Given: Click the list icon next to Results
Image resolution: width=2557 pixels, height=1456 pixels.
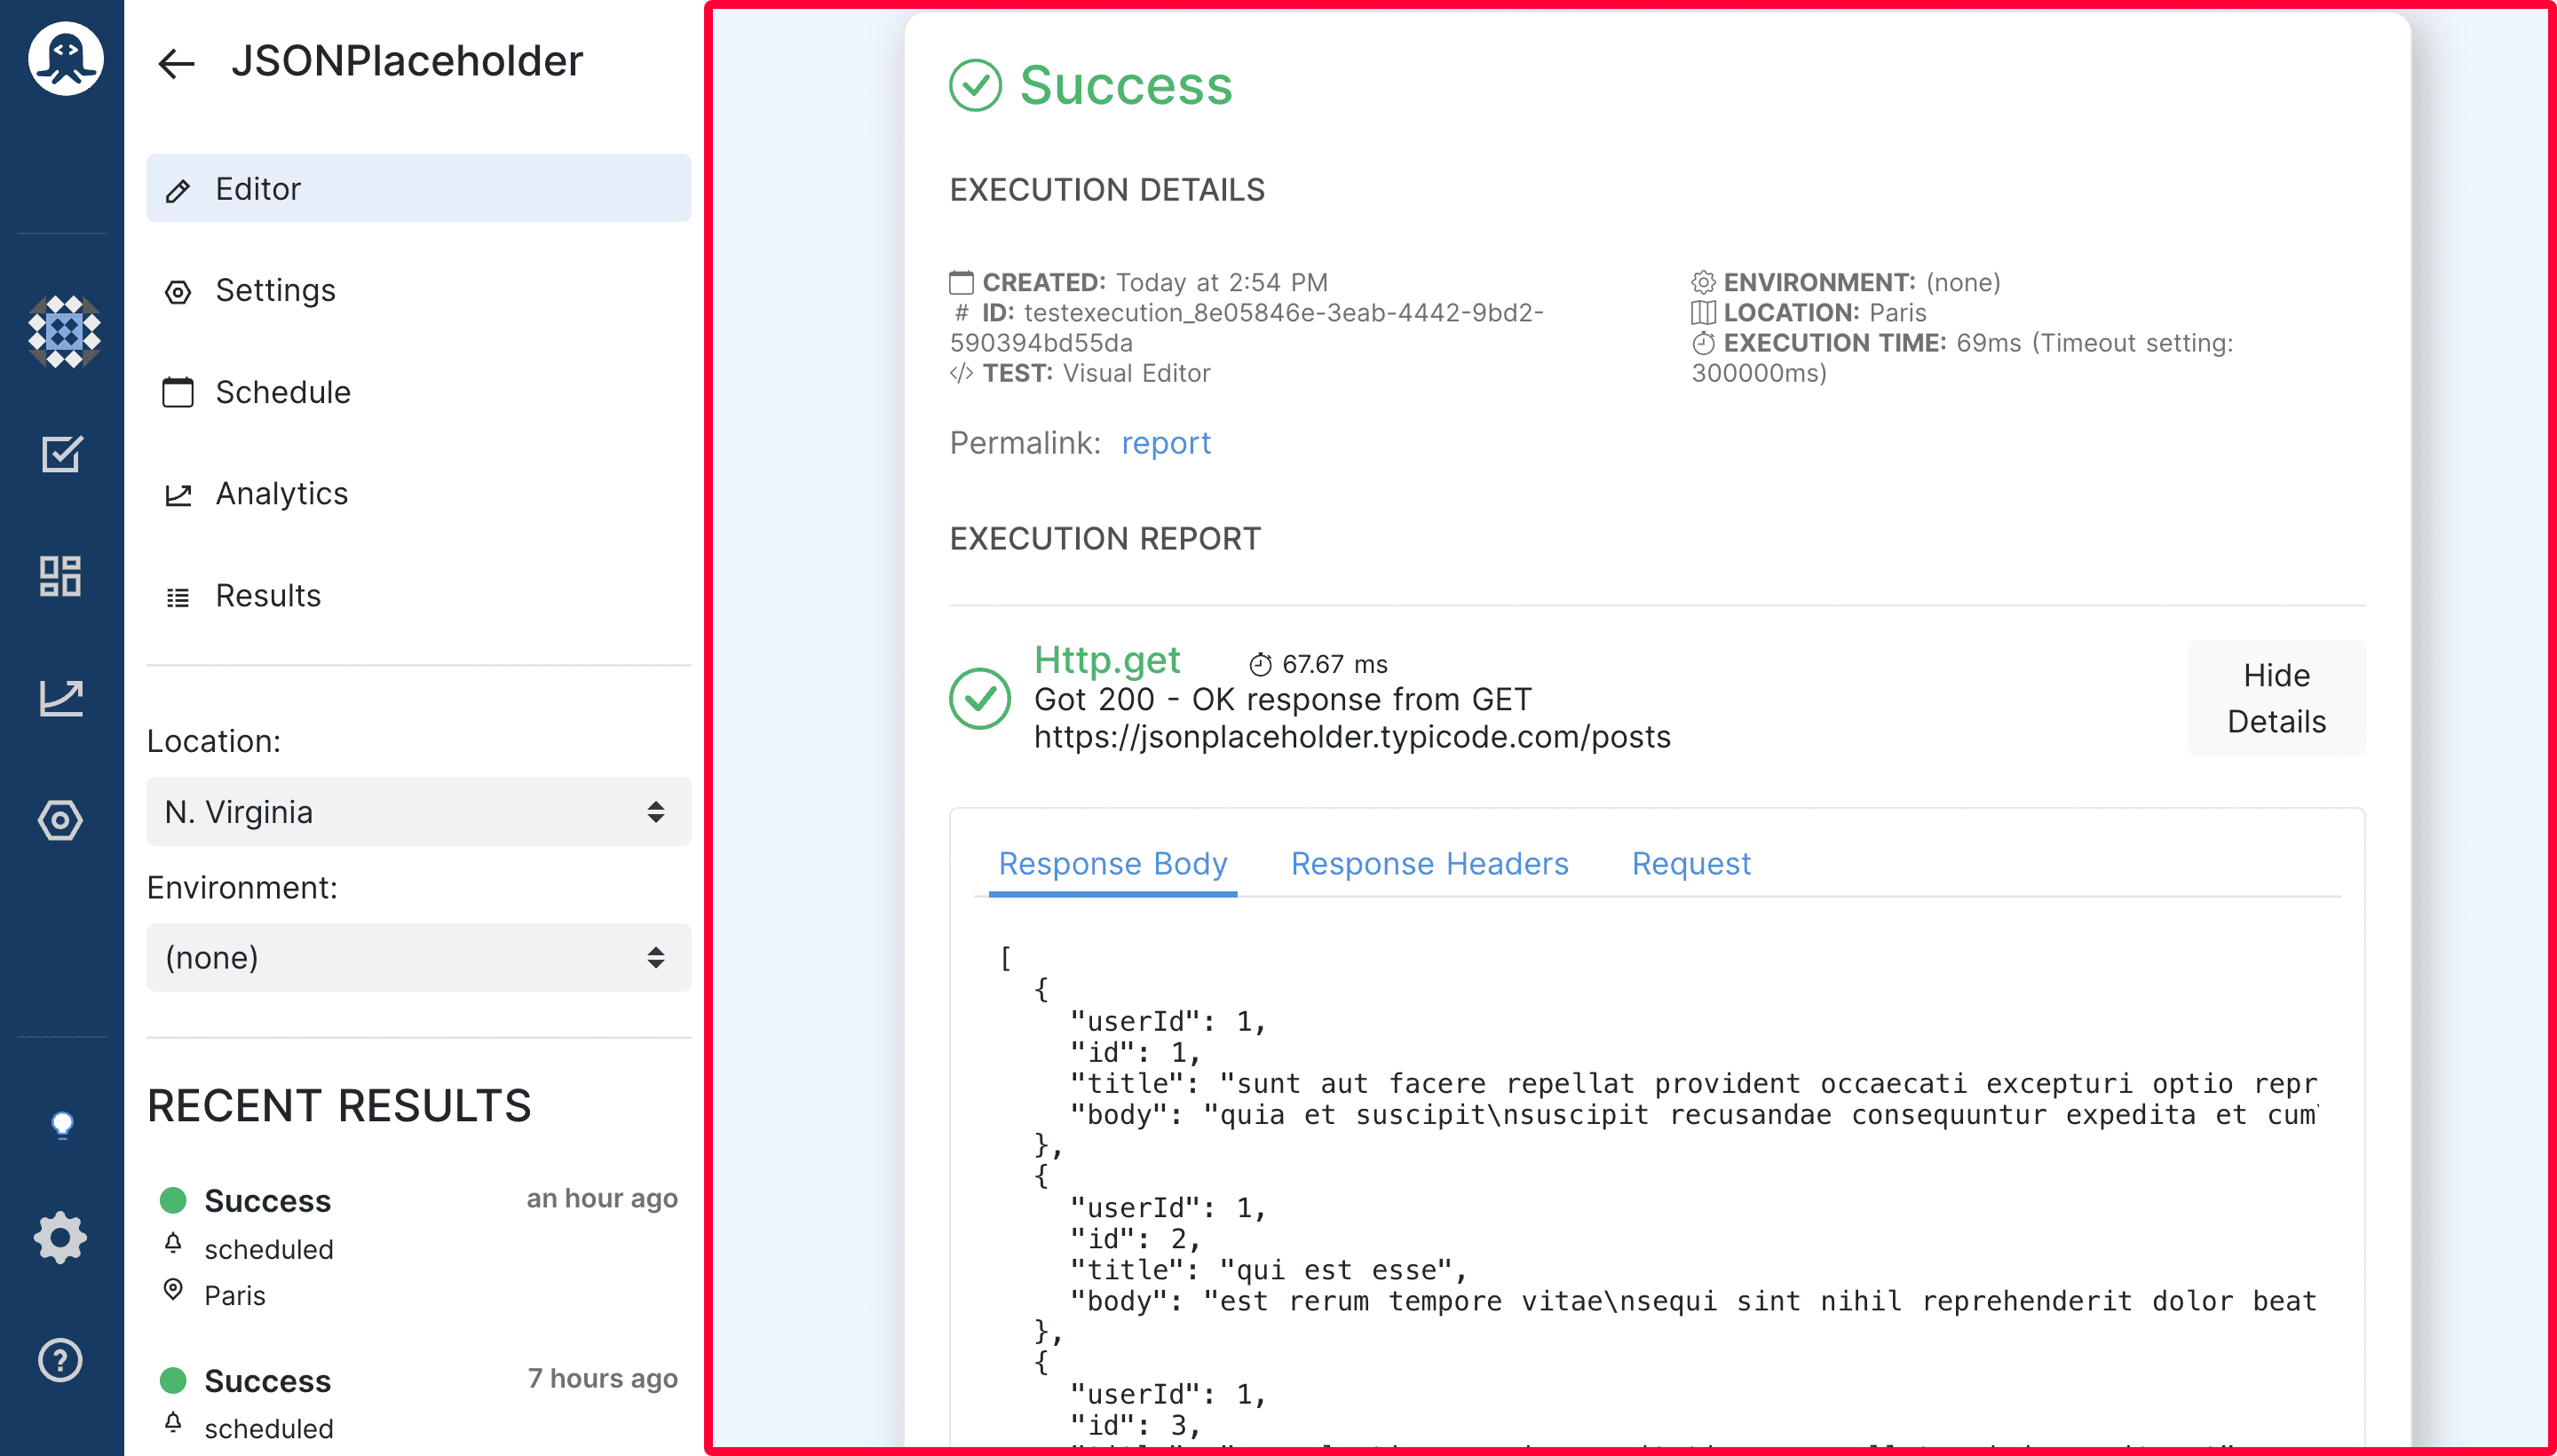Looking at the screenshot, I should click(178, 597).
